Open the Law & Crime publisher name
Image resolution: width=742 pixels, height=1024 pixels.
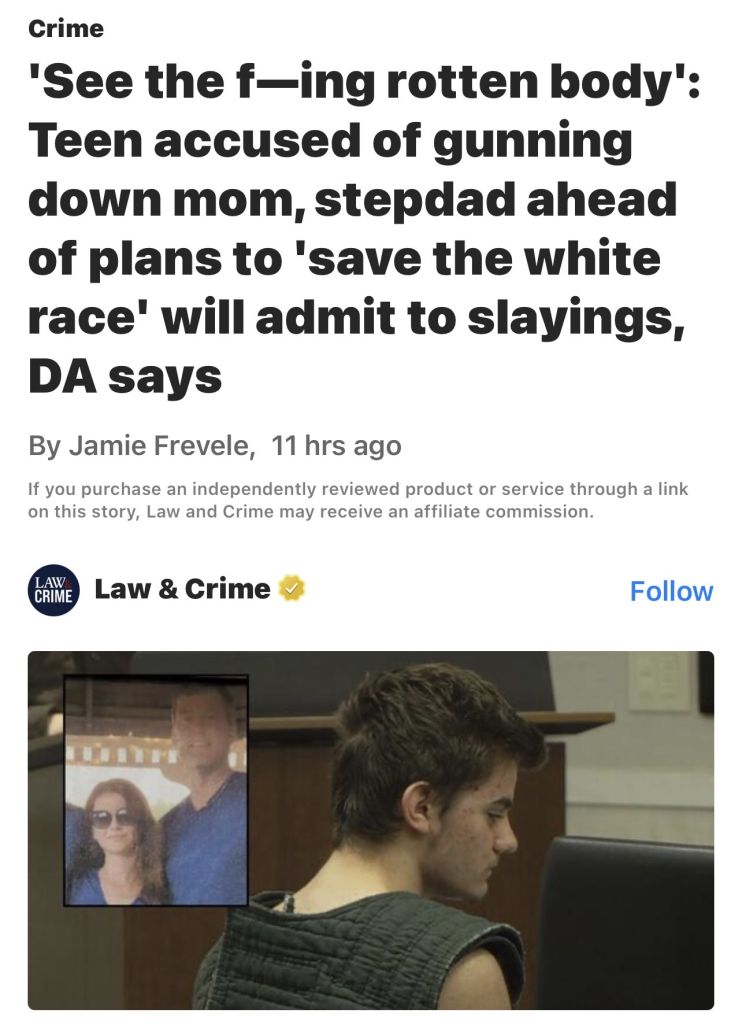click(x=182, y=588)
